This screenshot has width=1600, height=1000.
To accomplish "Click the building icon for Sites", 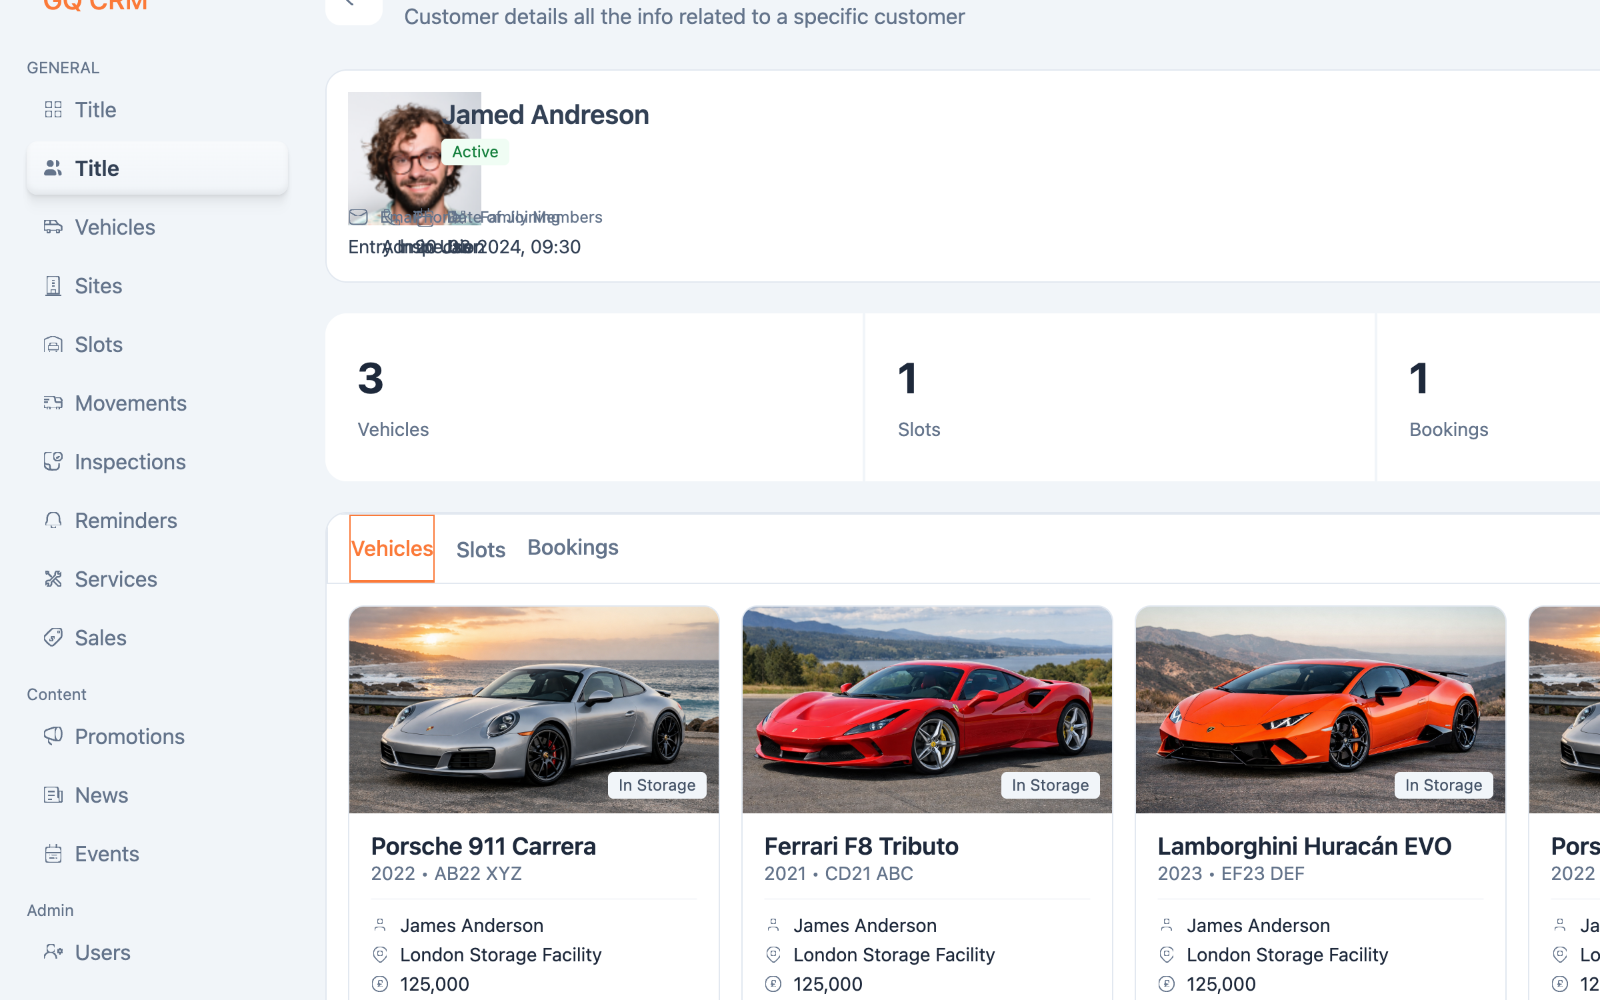I will (53, 286).
